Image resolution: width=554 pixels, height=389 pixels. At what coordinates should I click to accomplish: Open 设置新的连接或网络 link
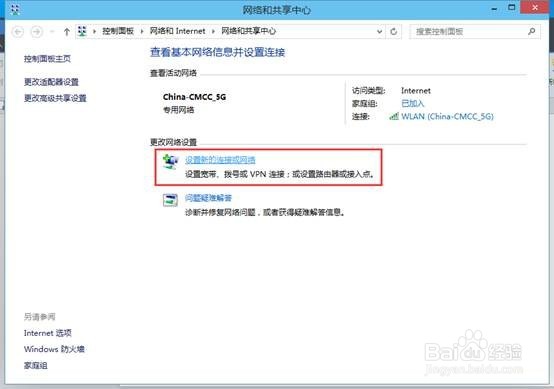point(220,160)
